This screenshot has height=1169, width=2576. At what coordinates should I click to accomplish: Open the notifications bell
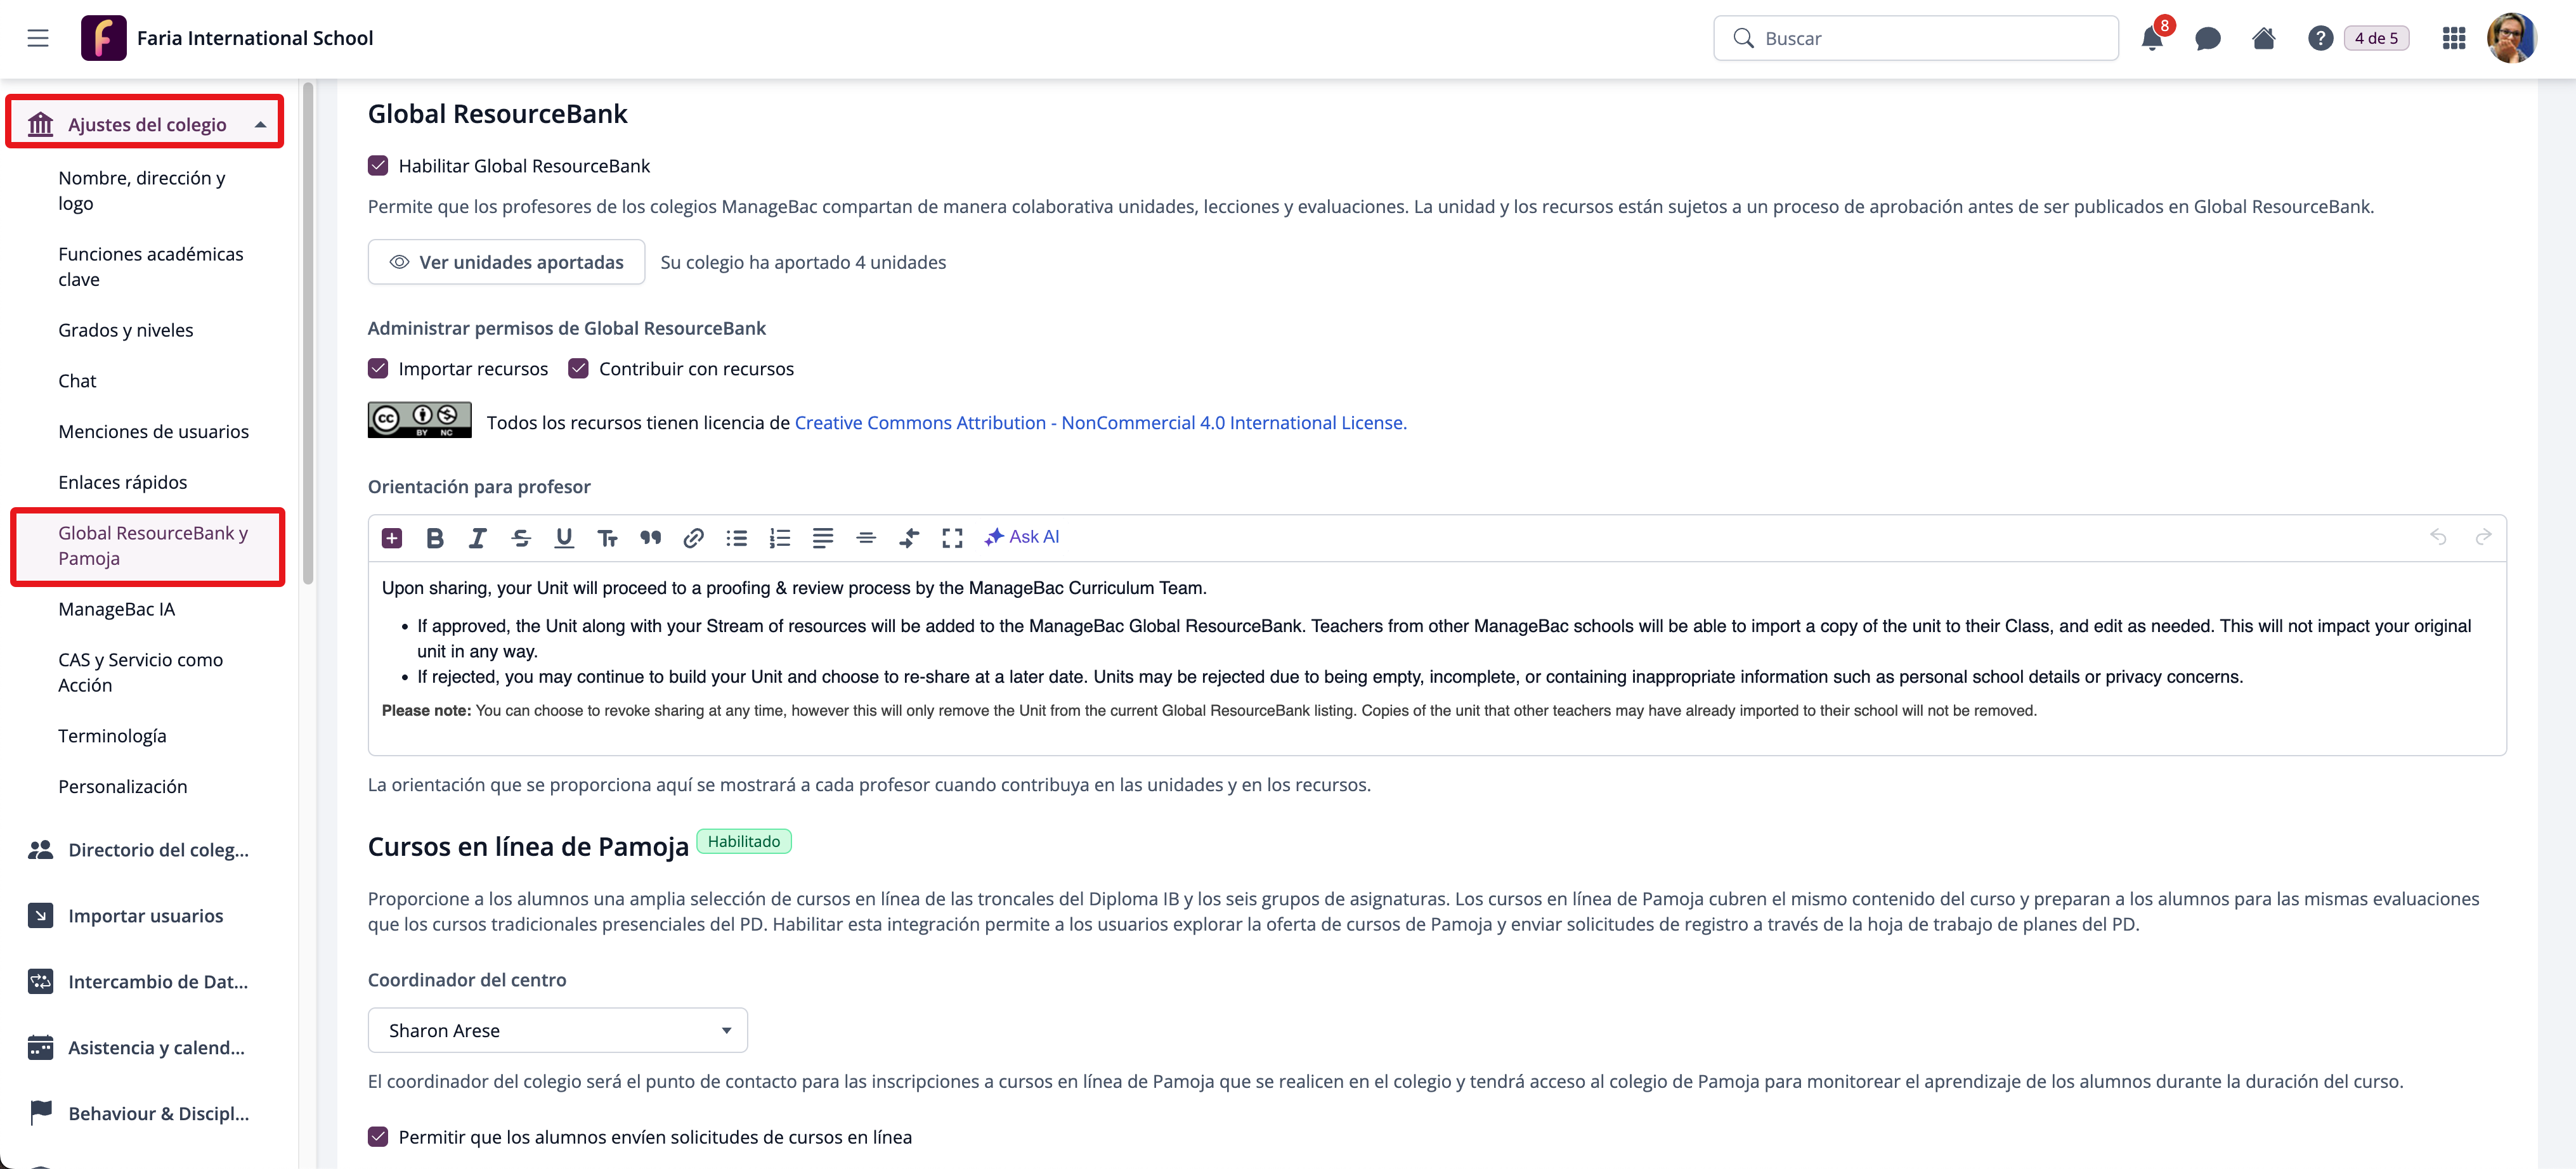pos(2152,39)
